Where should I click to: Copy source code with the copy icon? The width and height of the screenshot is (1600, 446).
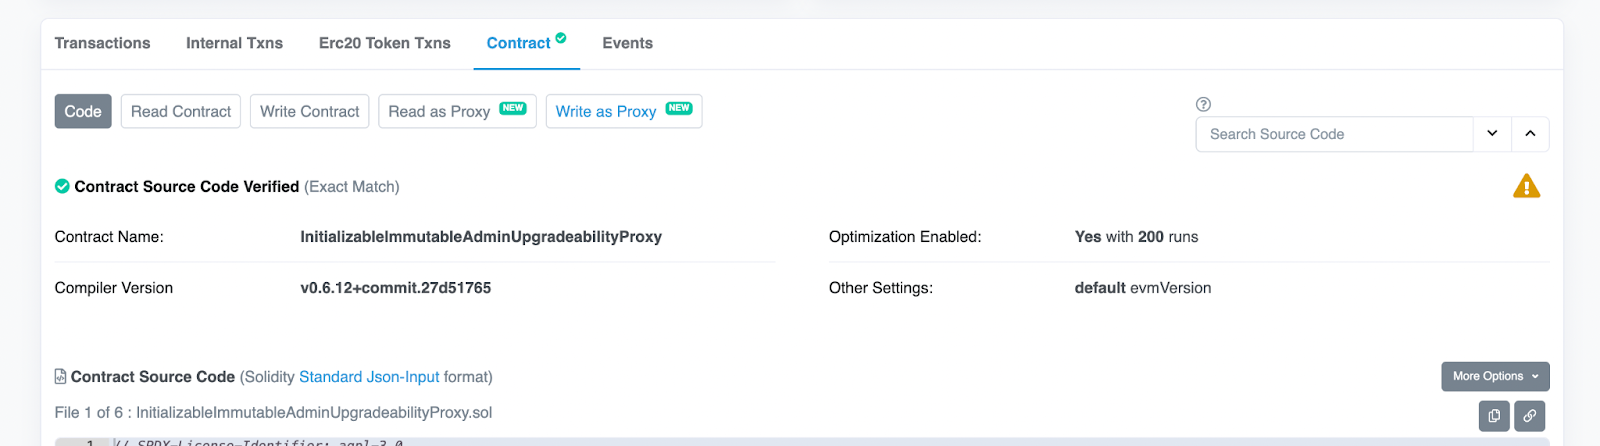[x=1494, y=415]
